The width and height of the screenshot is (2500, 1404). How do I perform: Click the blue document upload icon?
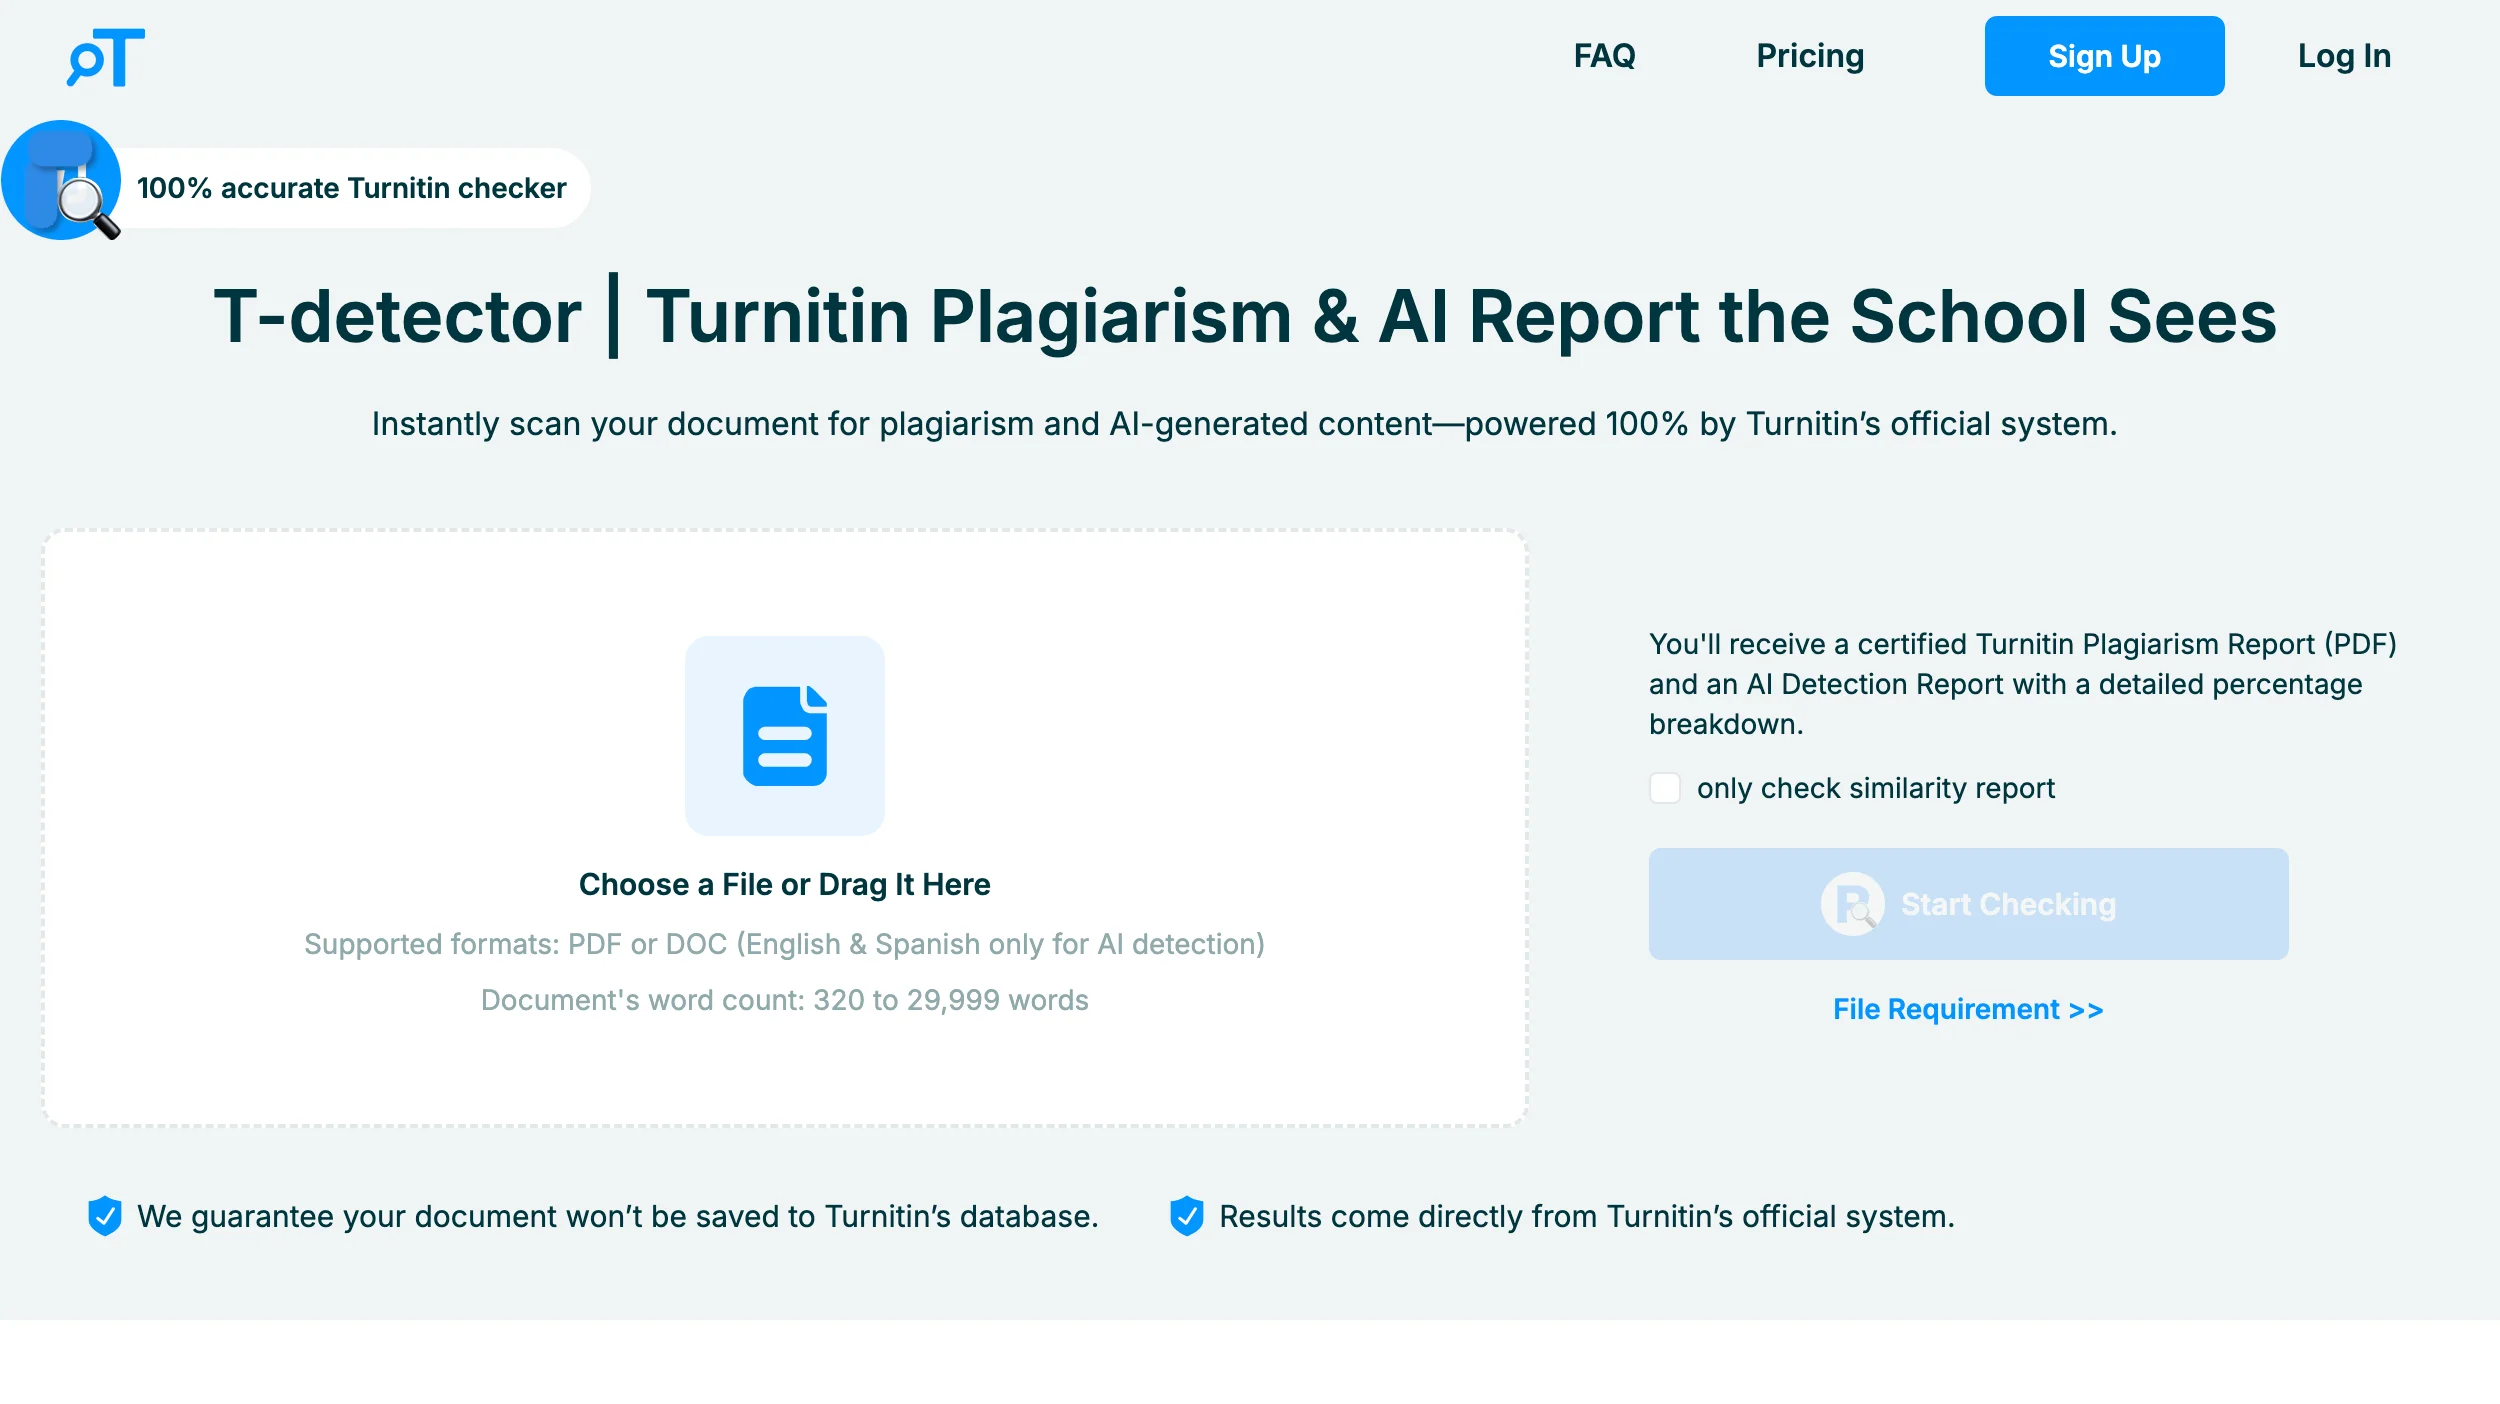tap(785, 736)
